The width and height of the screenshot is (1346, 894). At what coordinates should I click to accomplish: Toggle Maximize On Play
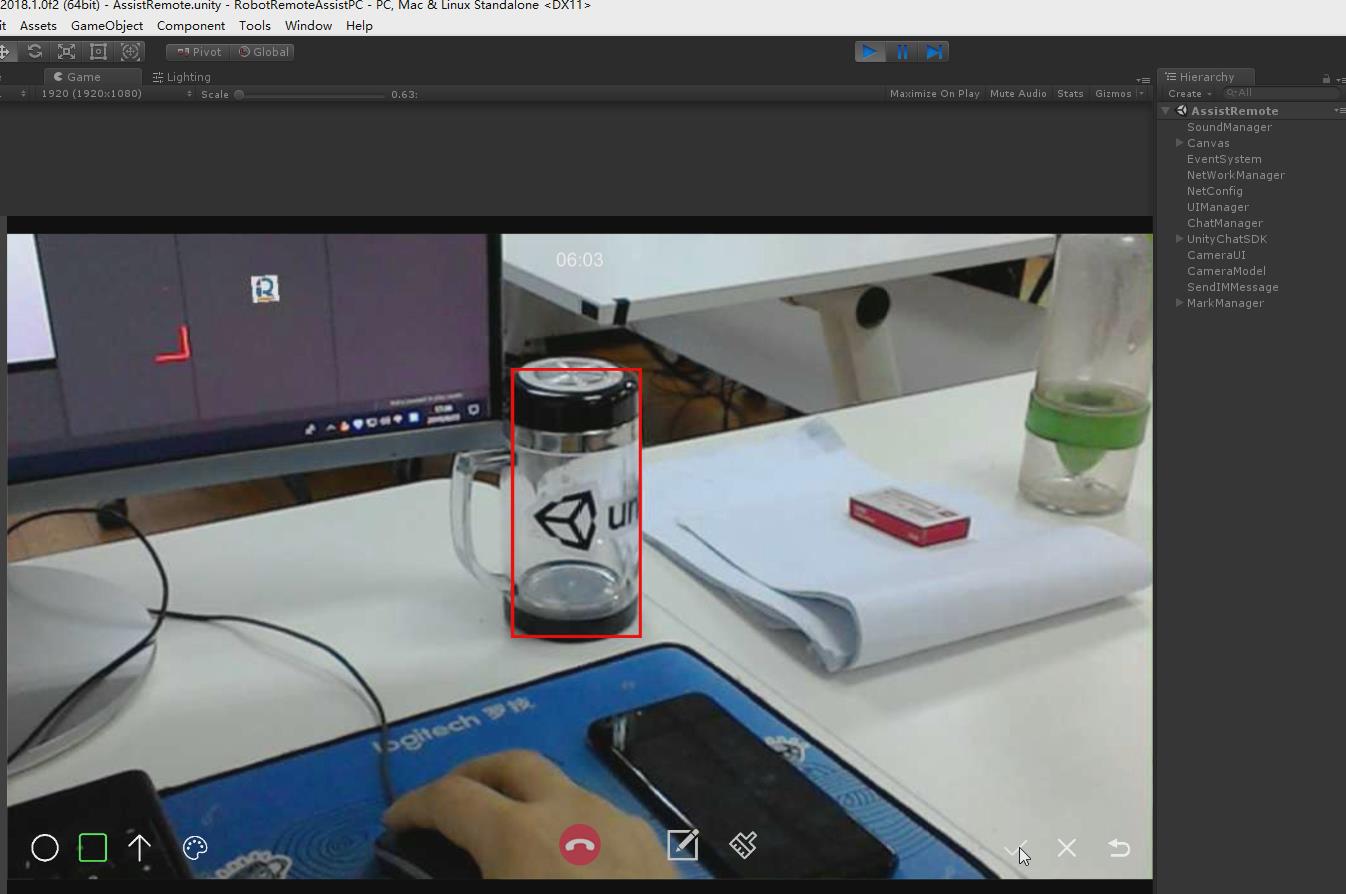934,93
